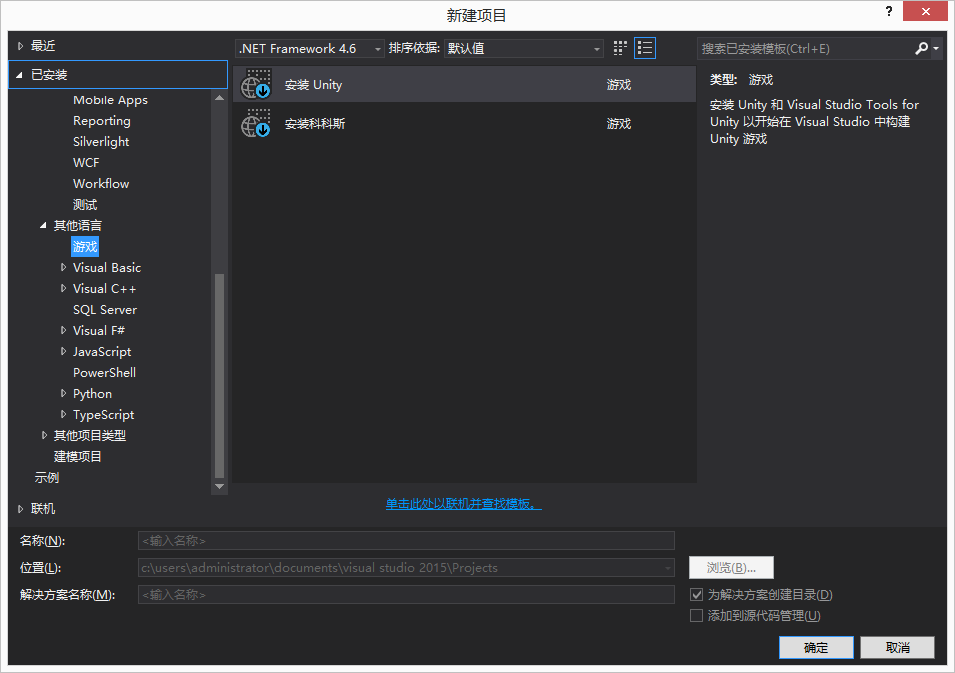Screen dimensions: 955x673
Task: Click the 名称 input field
Action: (x=406, y=541)
